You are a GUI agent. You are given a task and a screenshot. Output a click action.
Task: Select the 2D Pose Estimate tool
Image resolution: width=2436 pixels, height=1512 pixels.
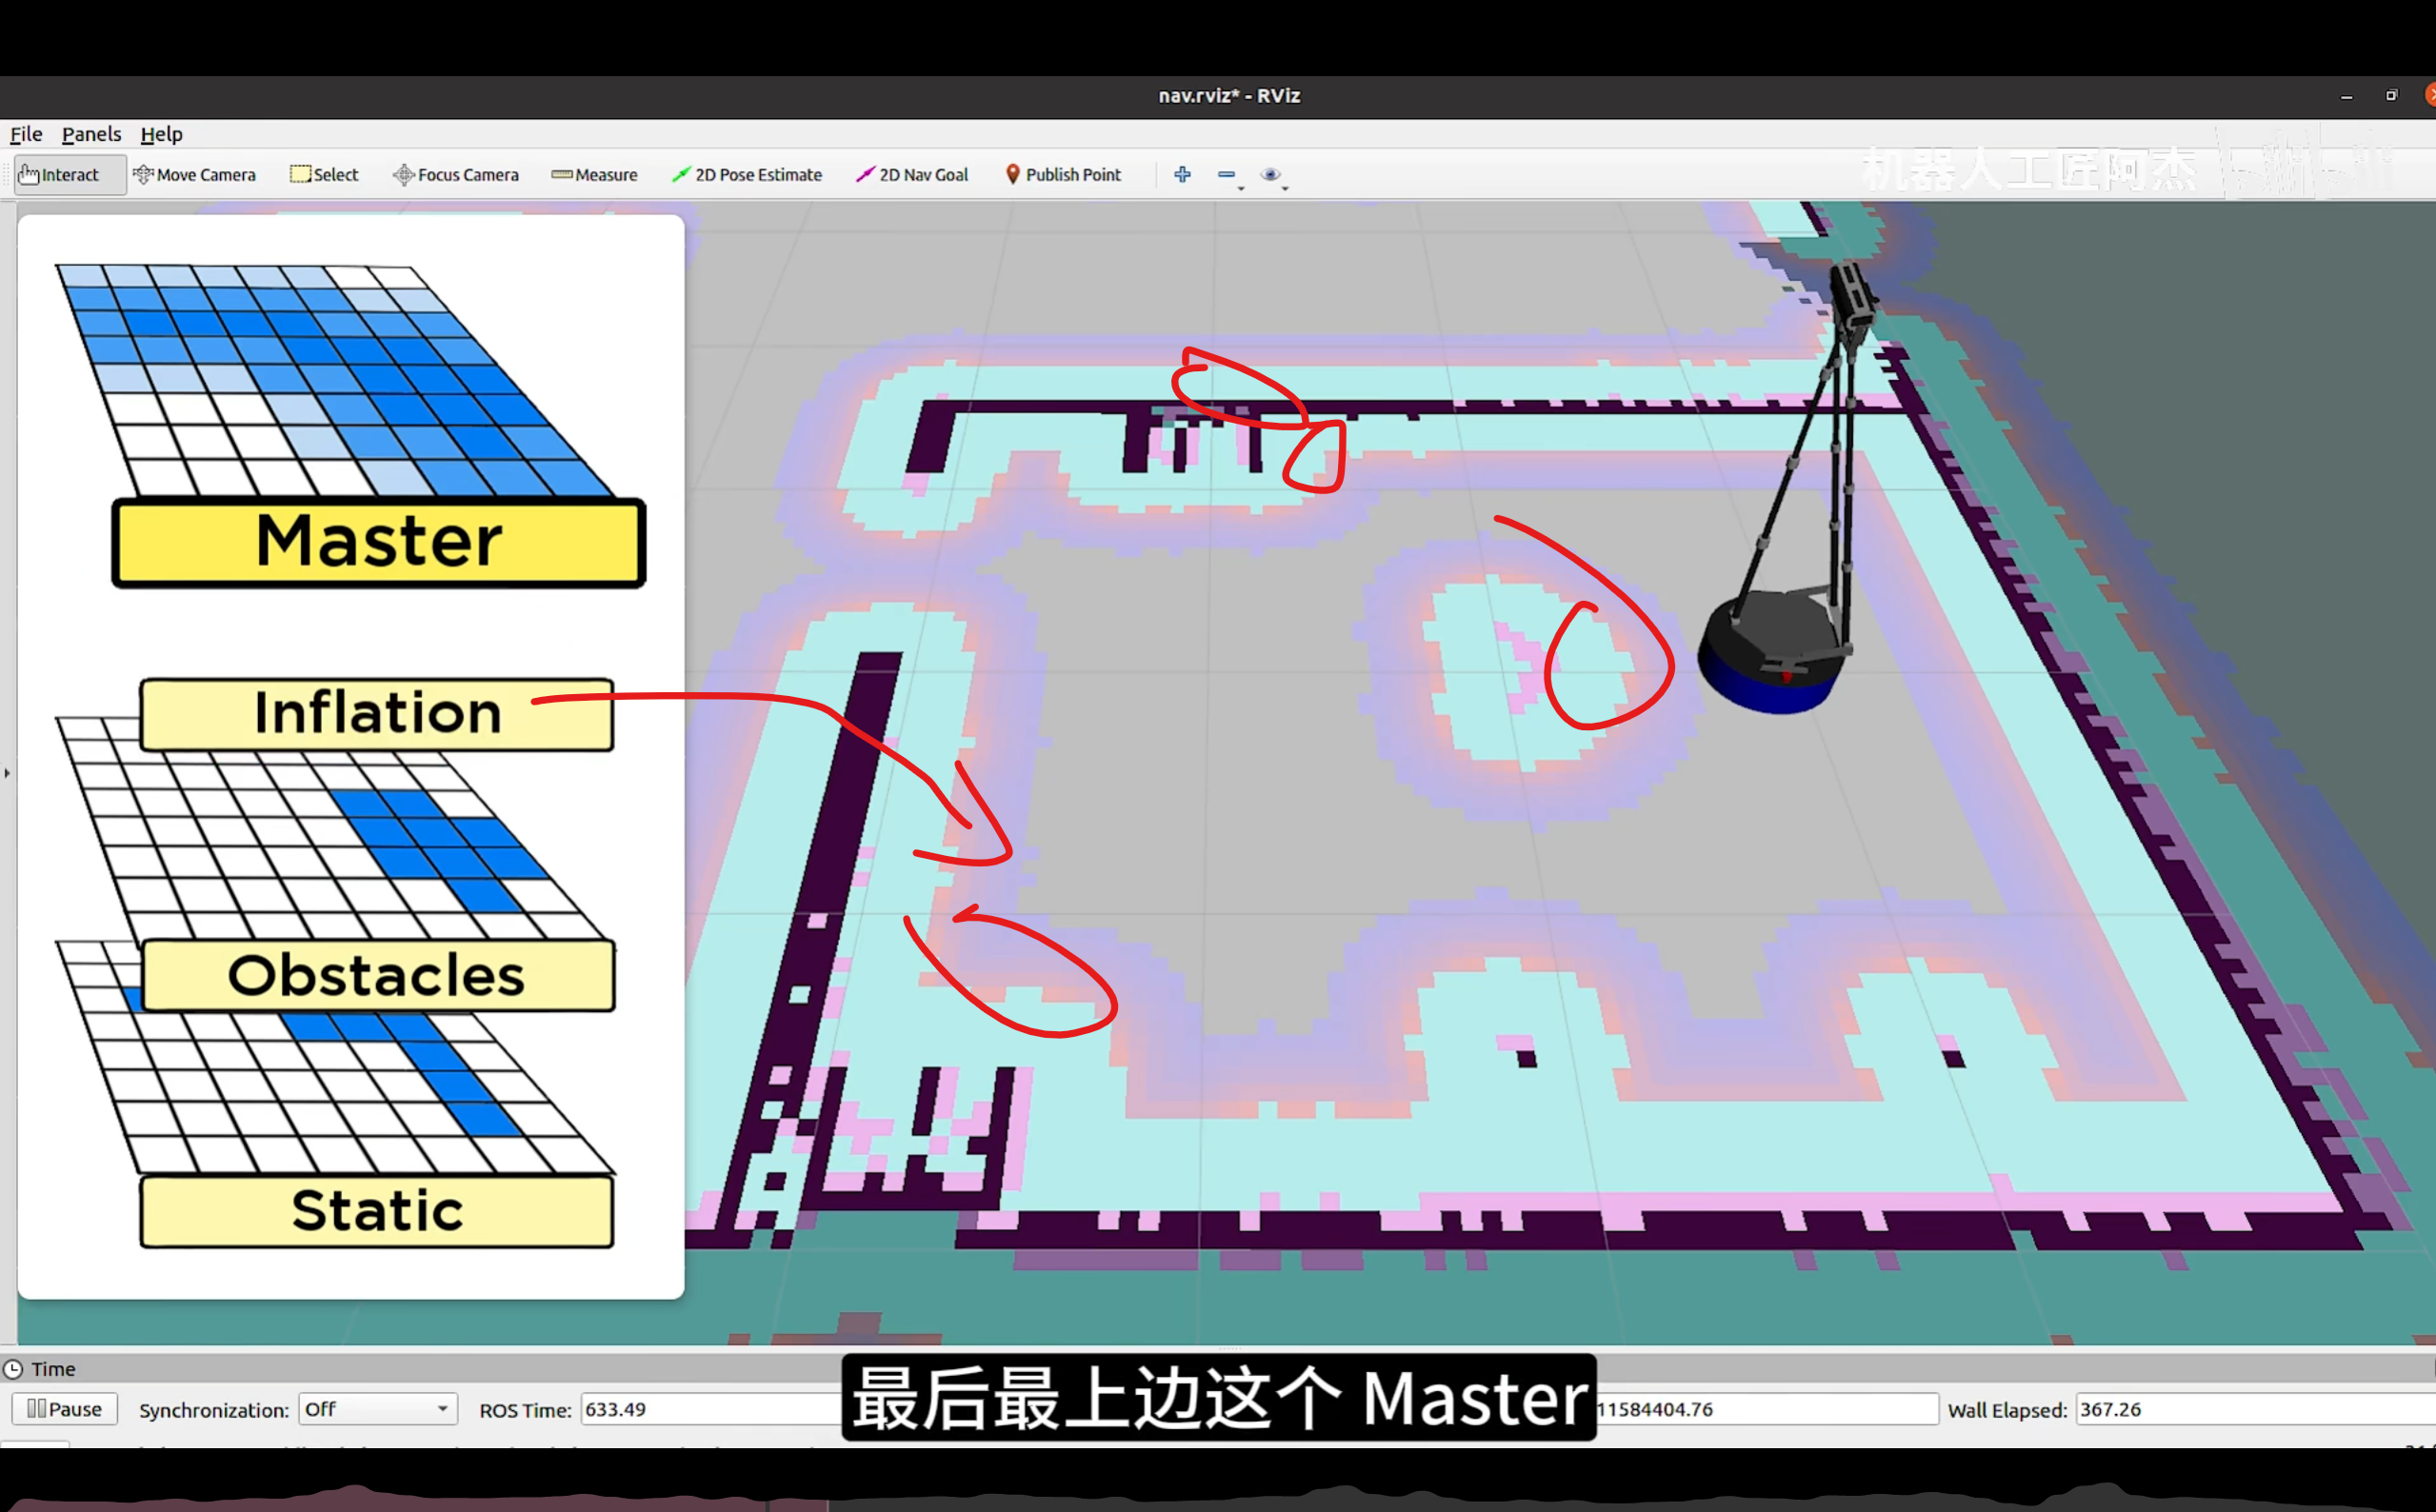tap(747, 175)
